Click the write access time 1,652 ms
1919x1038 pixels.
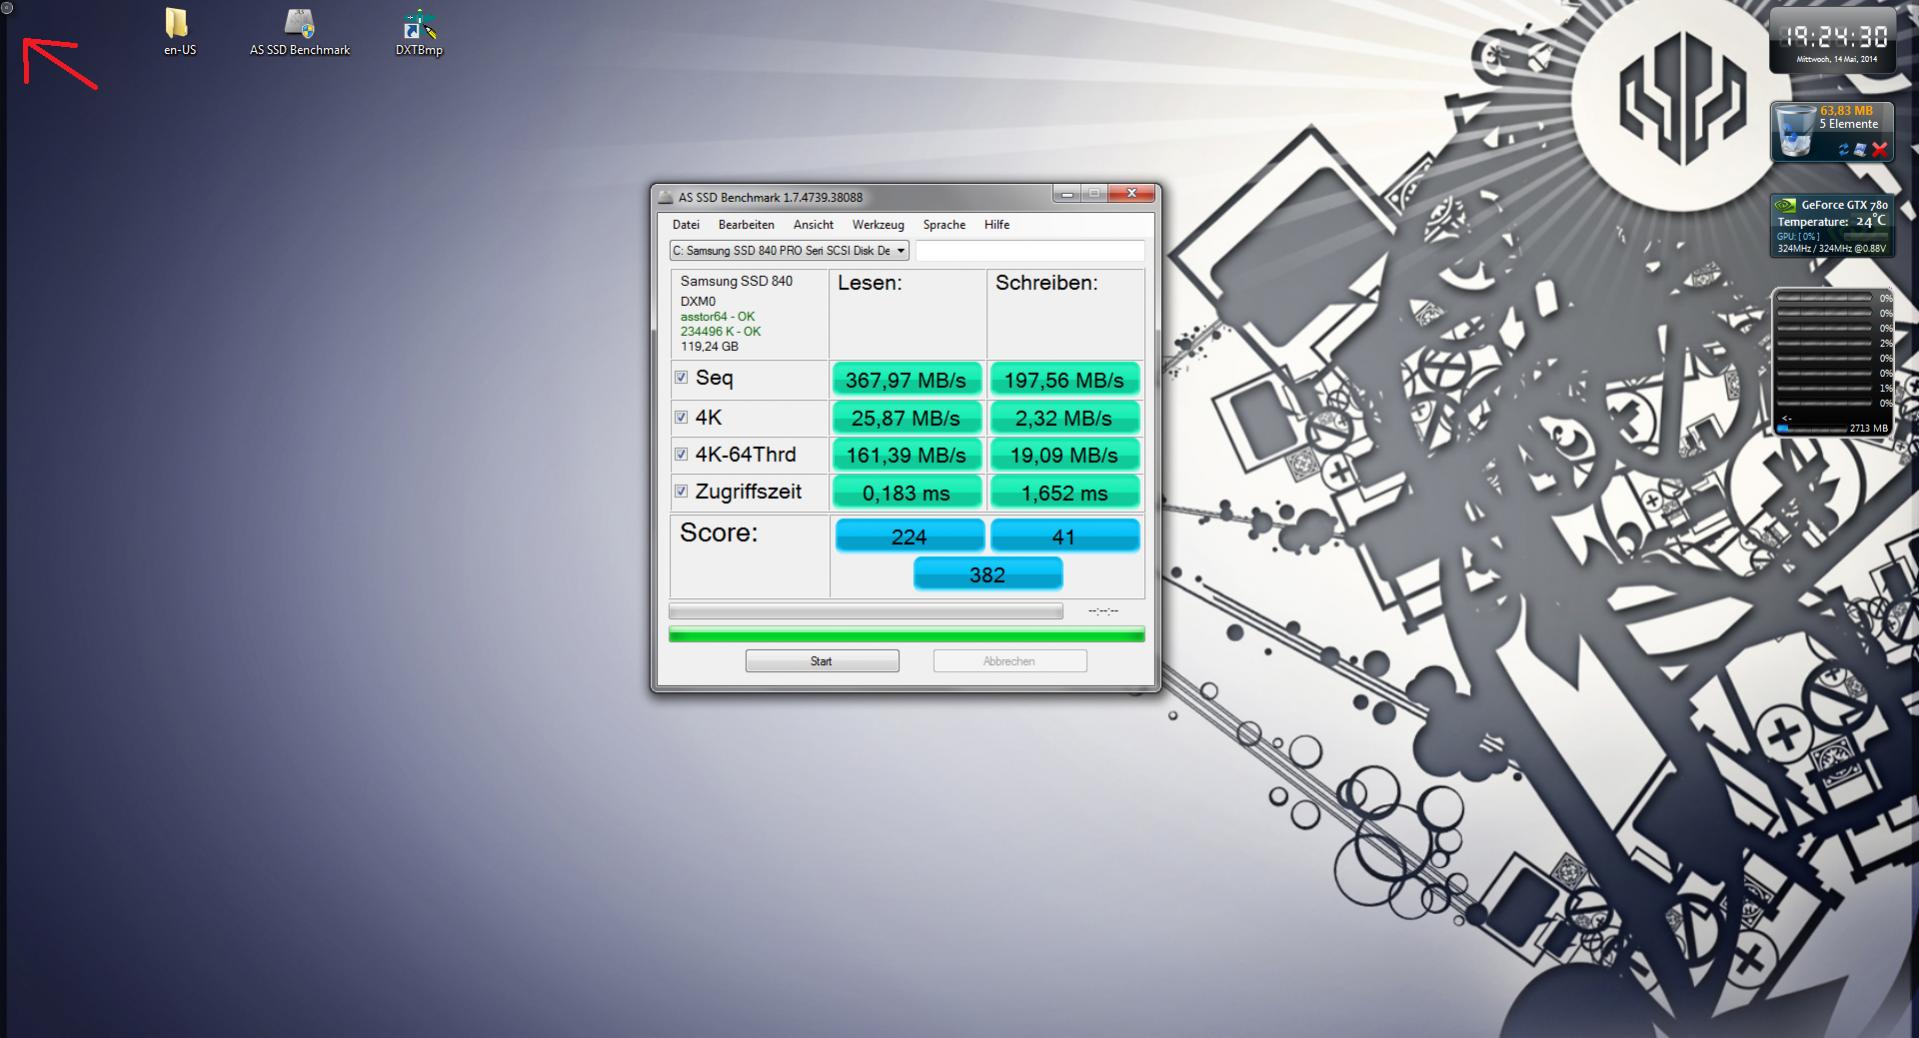point(1064,493)
